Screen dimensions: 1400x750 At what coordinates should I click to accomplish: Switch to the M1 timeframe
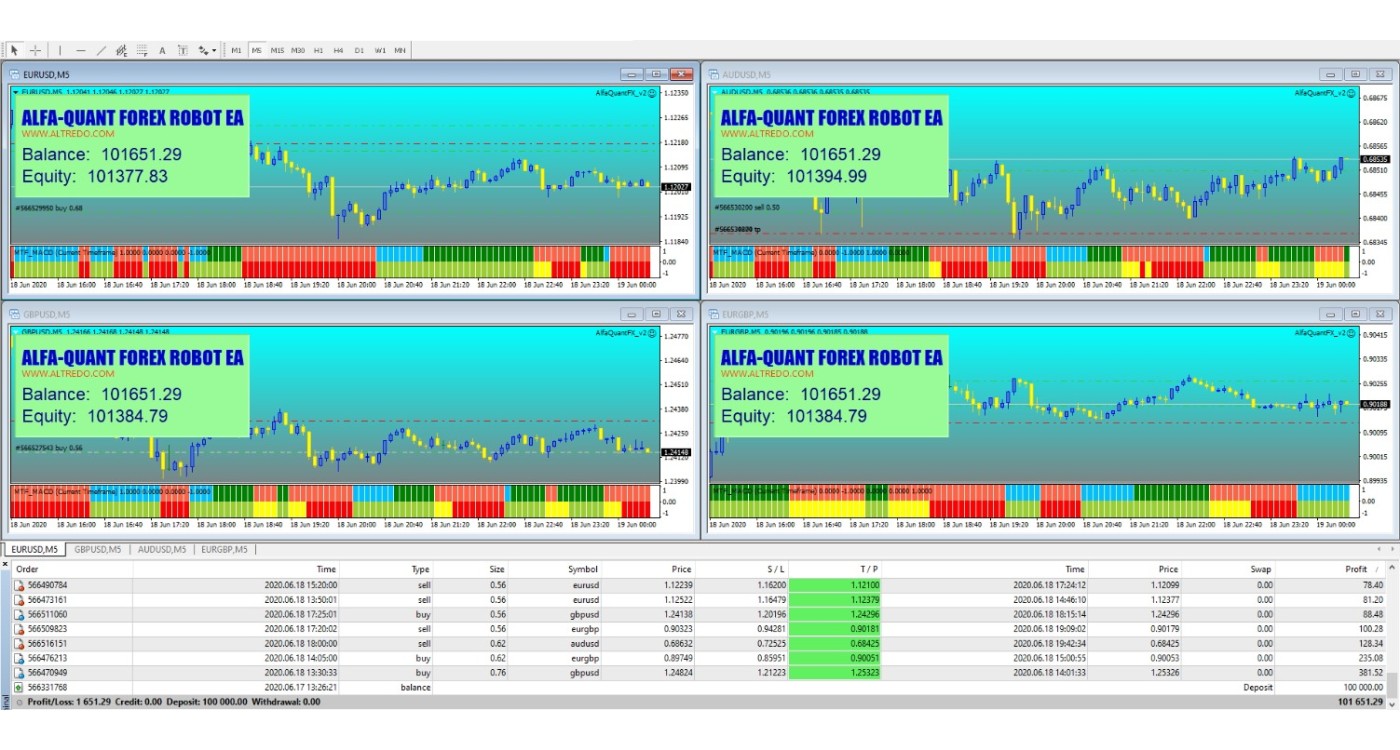[x=236, y=50]
